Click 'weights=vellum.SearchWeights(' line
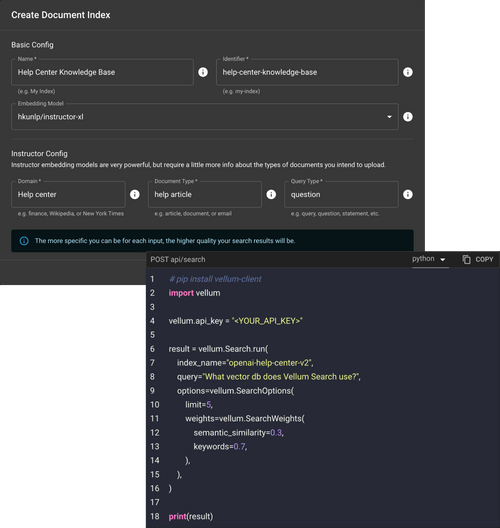 tap(245, 419)
